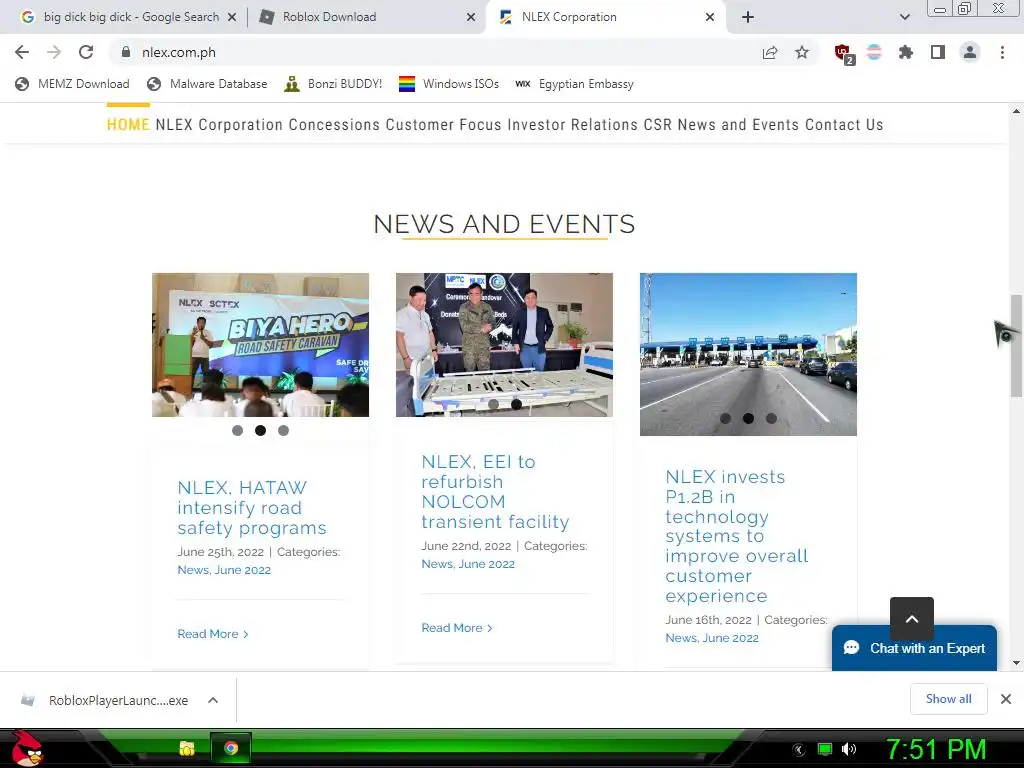Image resolution: width=1024 pixels, height=768 pixels.
Task: Open Chrome's three-dot menu
Action: 1002,52
